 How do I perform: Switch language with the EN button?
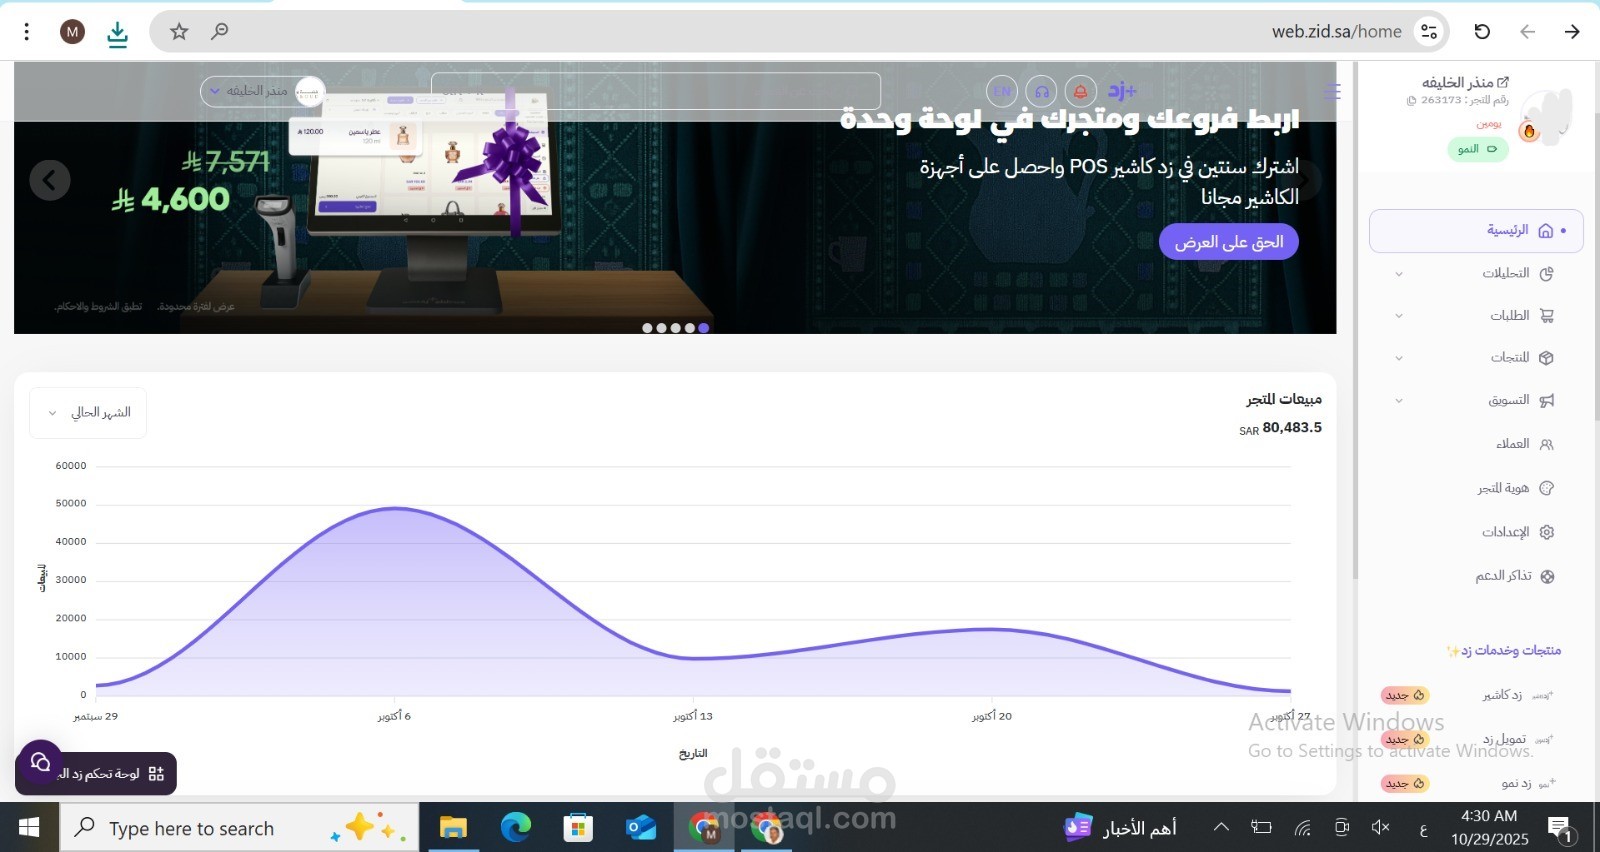point(1002,91)
